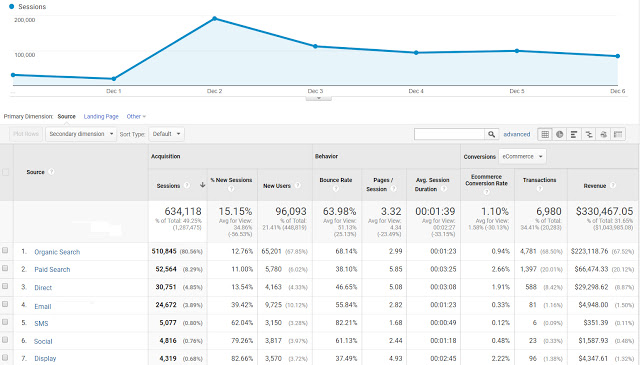
Task: Open help icon for New Users column
Action: tap(298, 185)
